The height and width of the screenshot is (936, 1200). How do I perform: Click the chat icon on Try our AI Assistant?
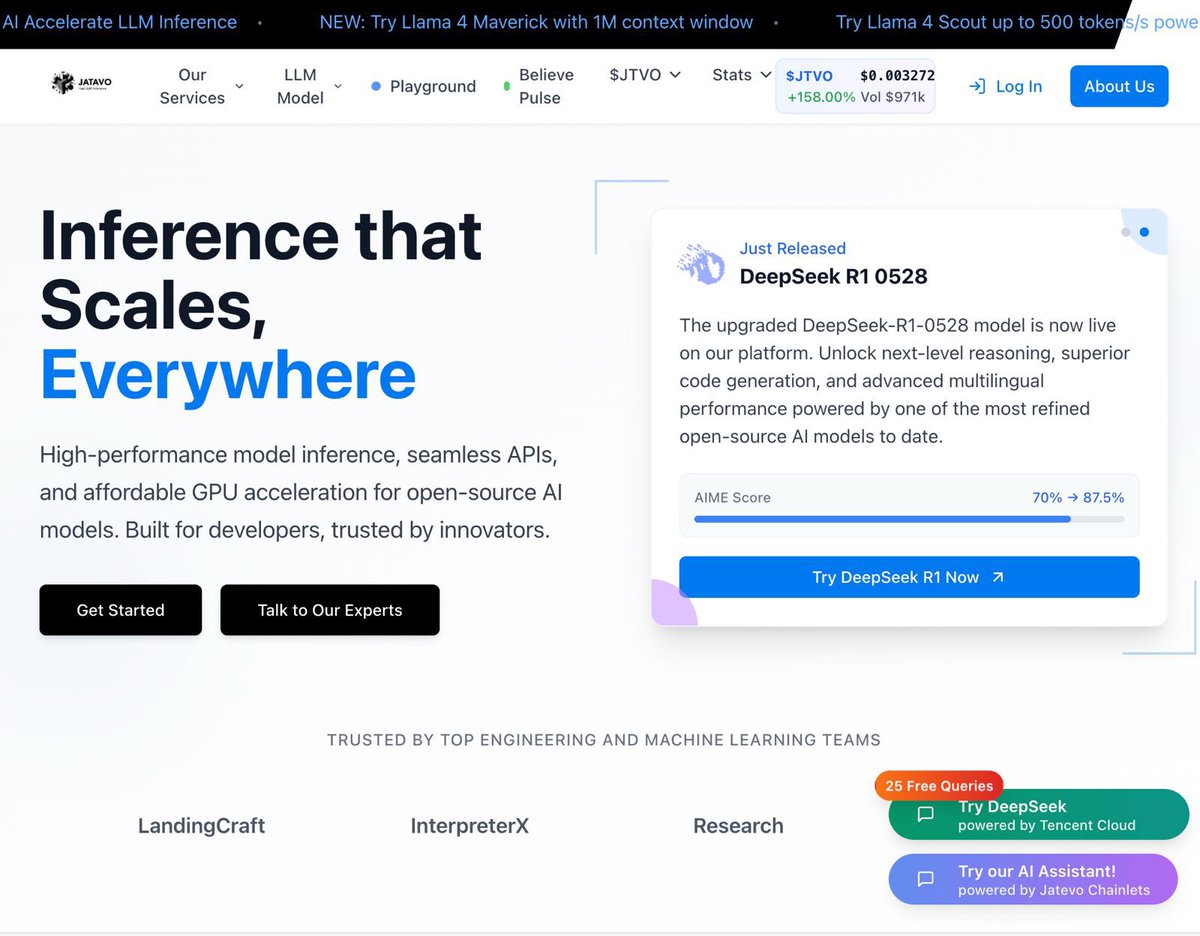click(x=925, y=879)
